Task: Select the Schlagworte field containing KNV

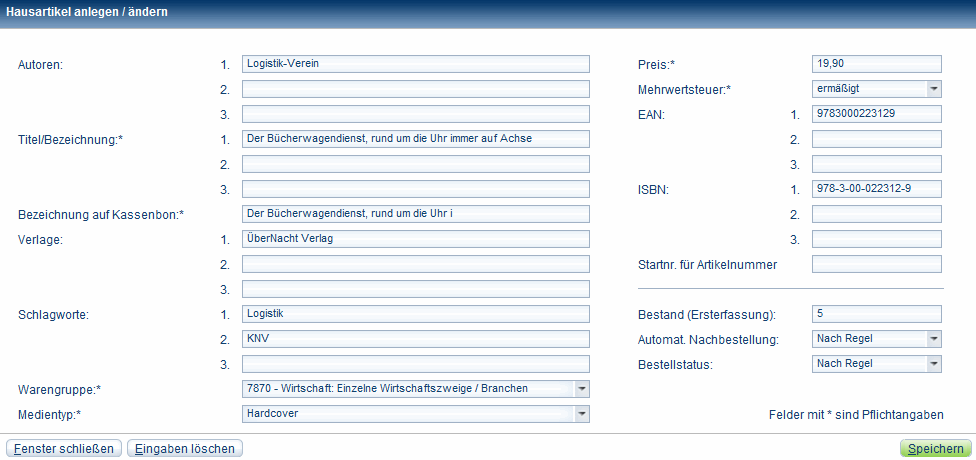Action: (x=416, y=339)
